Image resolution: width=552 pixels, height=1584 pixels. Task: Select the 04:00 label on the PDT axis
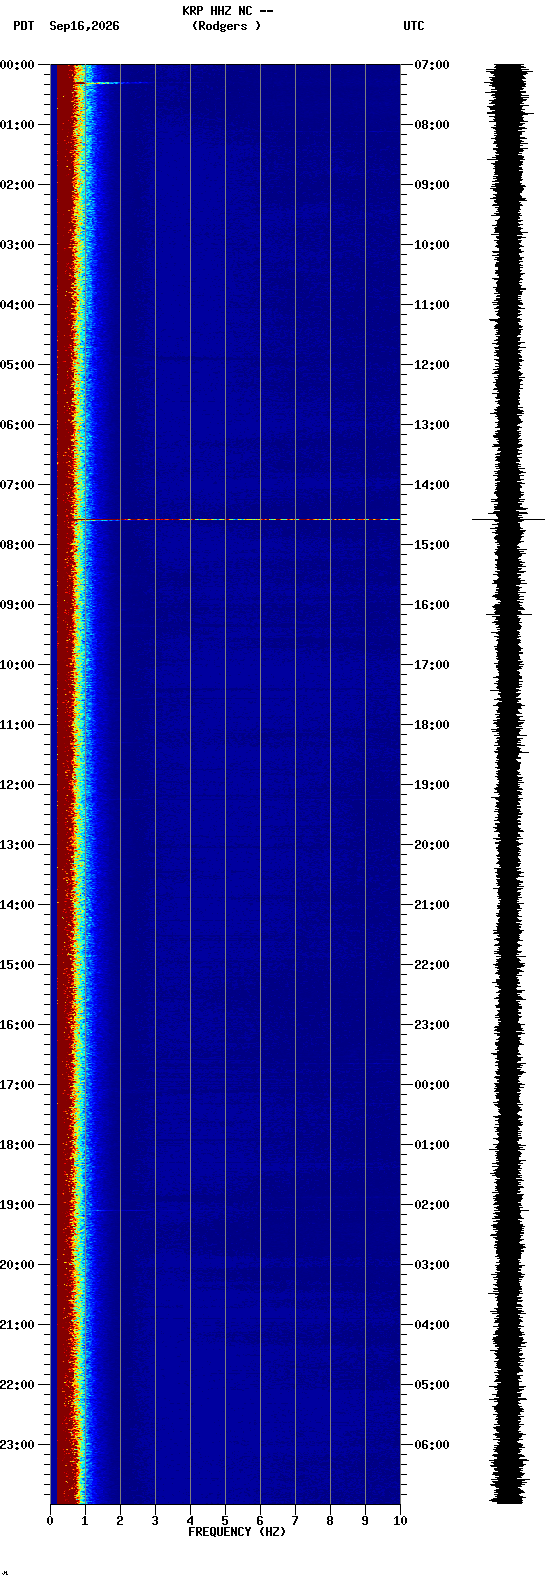17,305
